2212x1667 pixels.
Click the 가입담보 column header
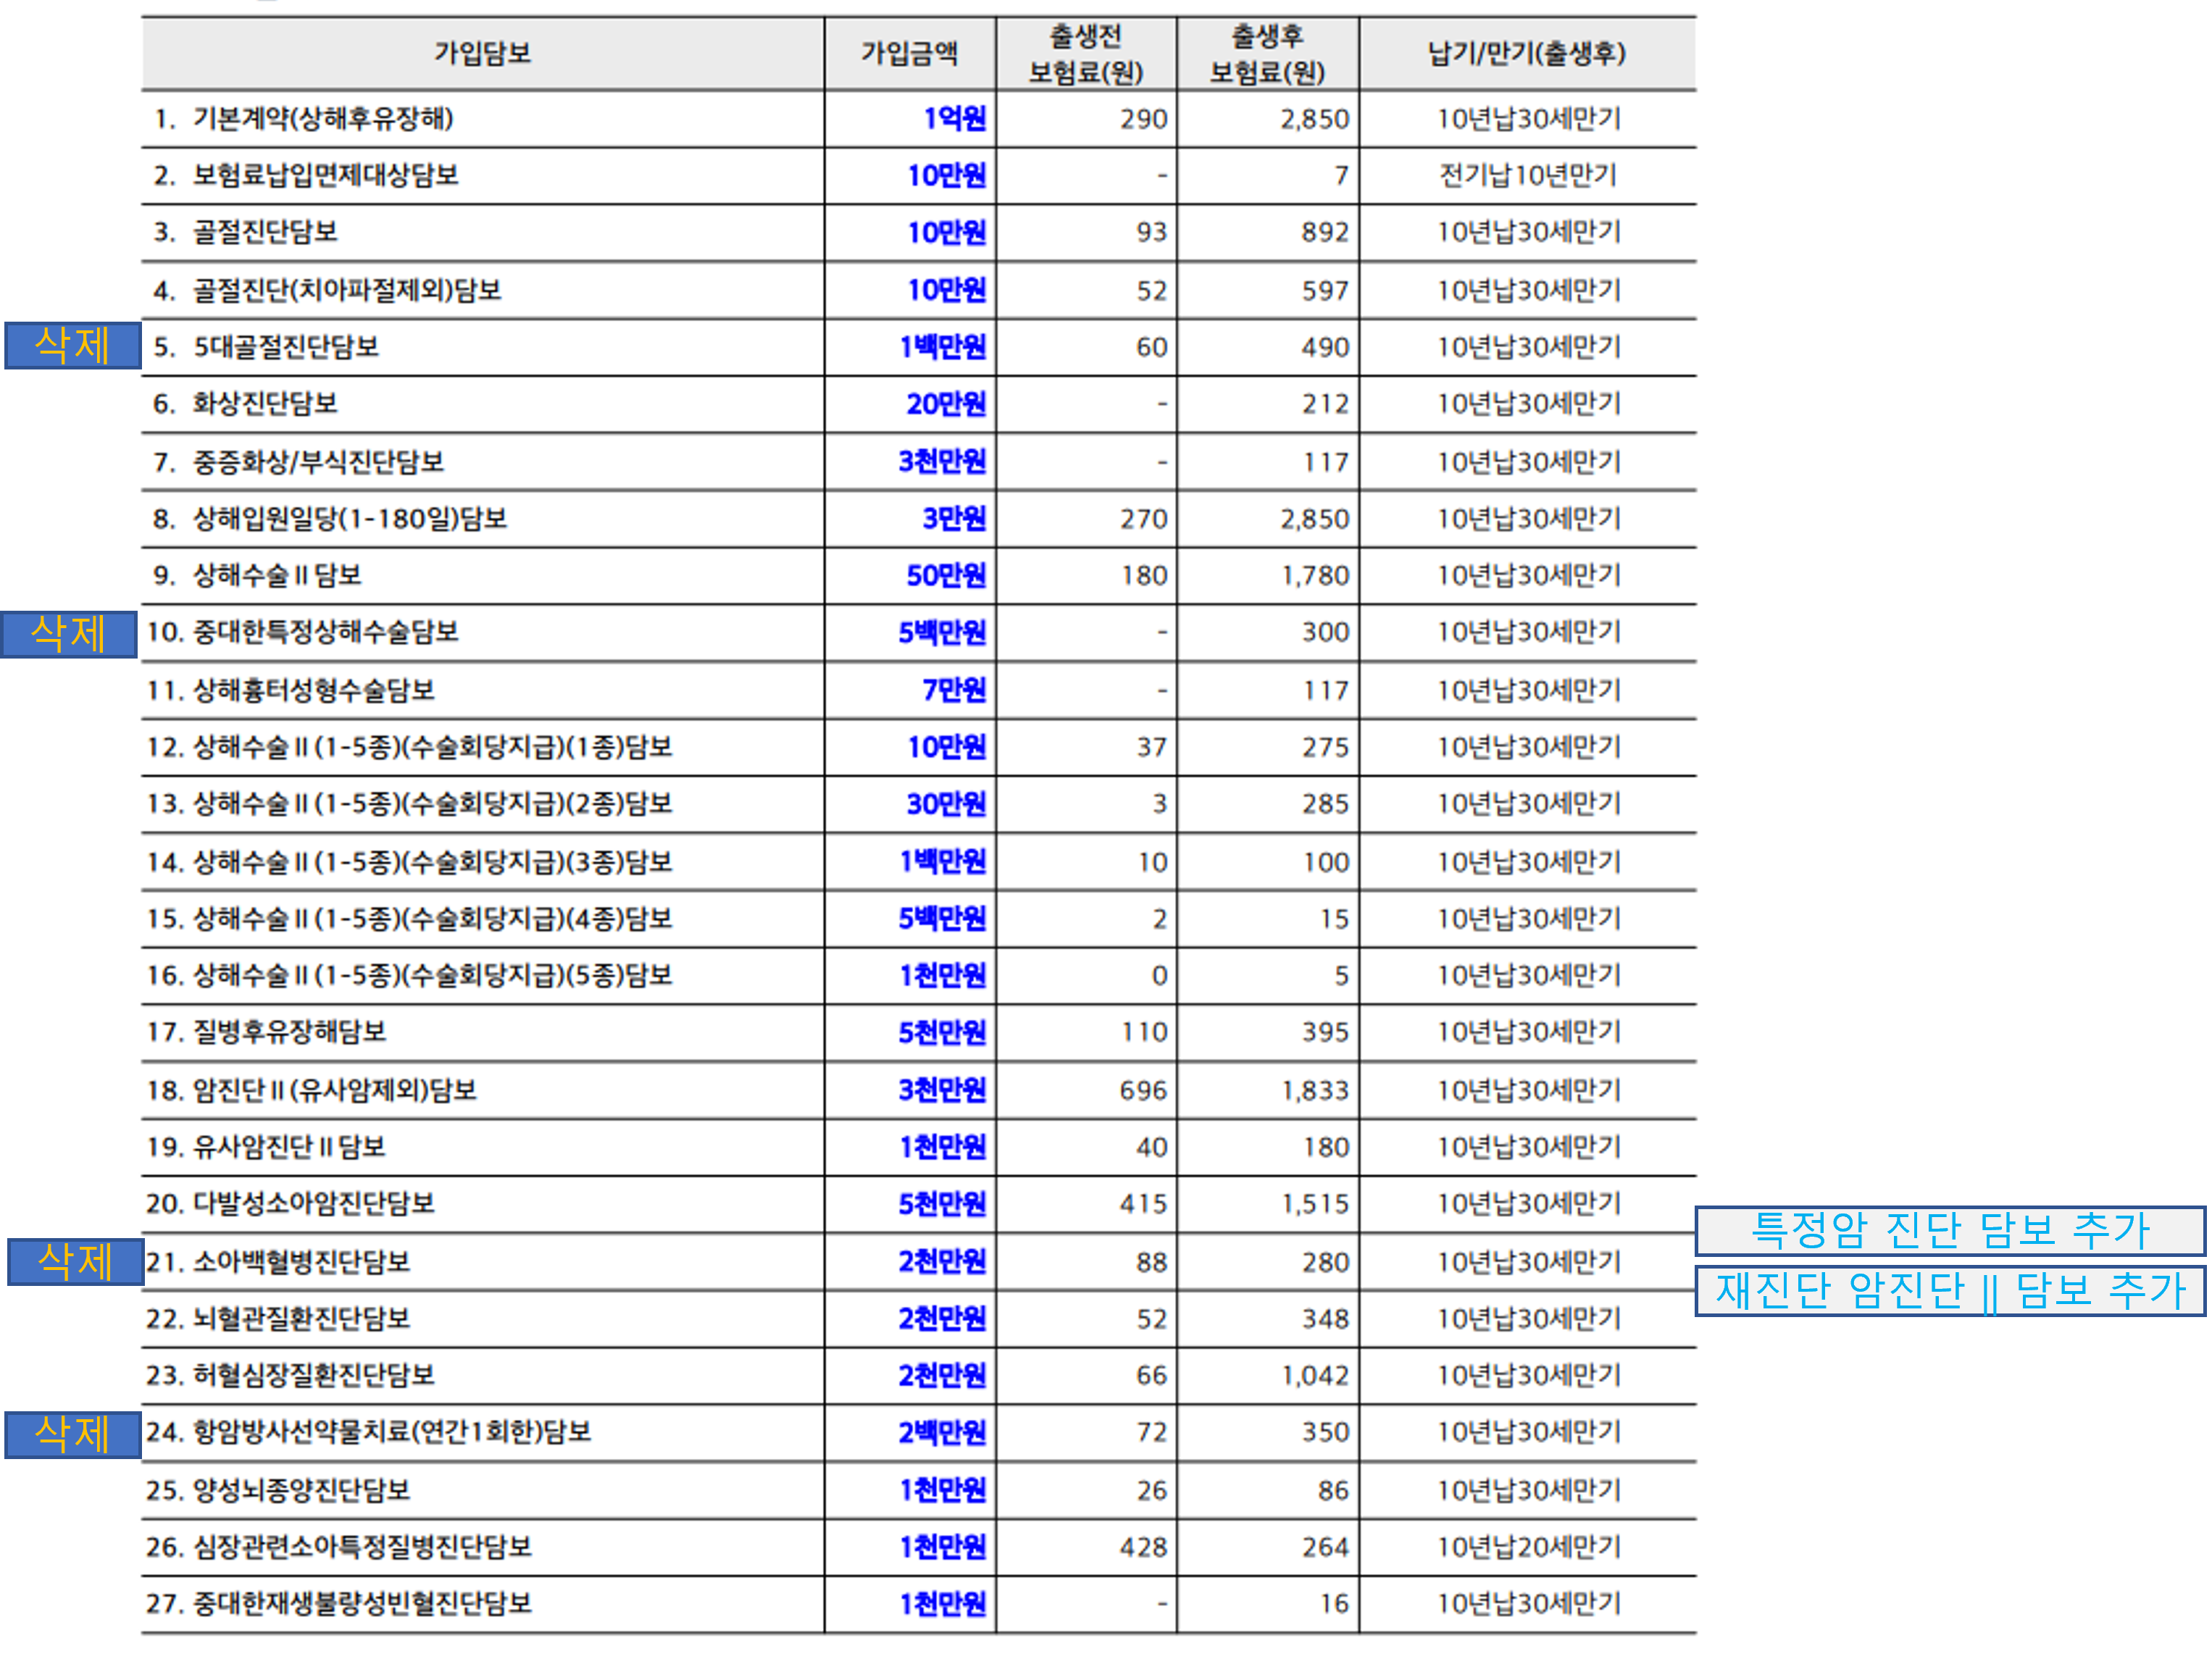[x=482, y=53]
